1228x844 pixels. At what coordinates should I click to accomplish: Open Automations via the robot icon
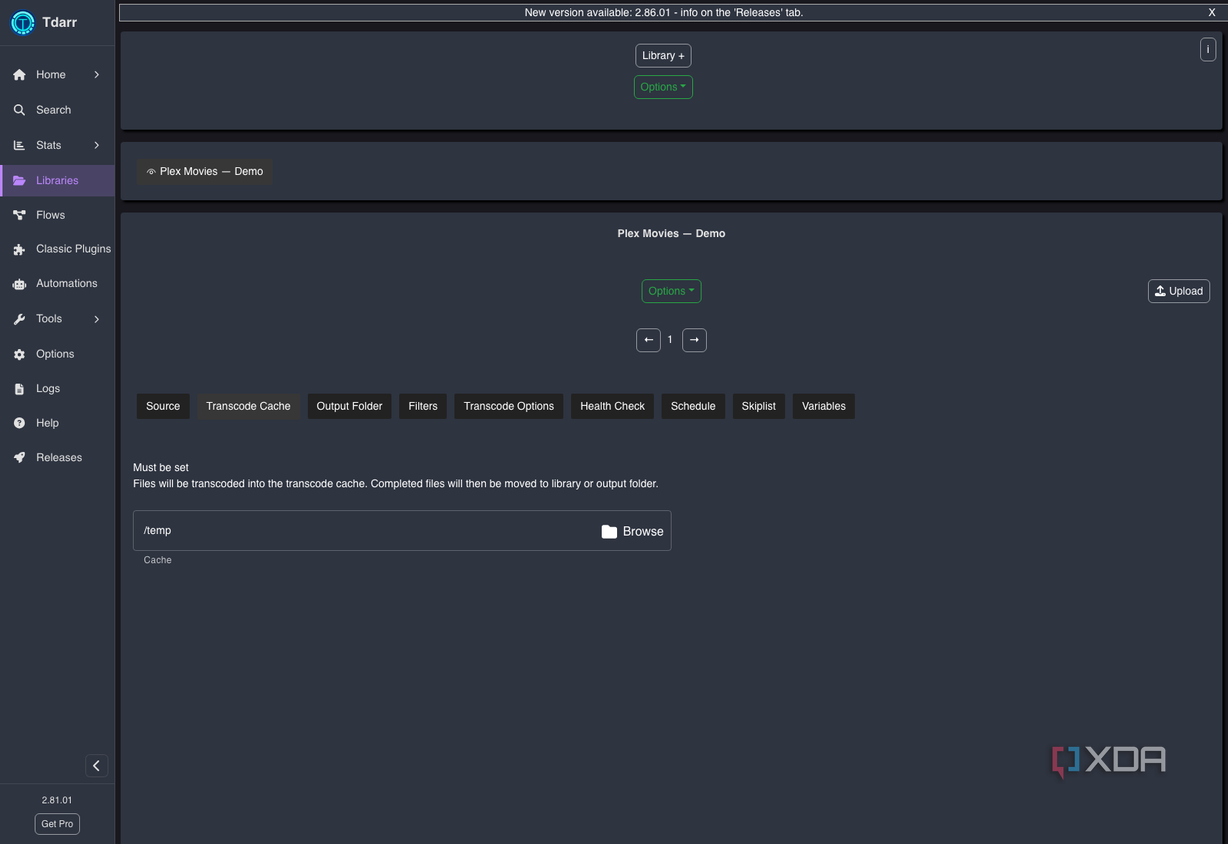pos(19,284)
